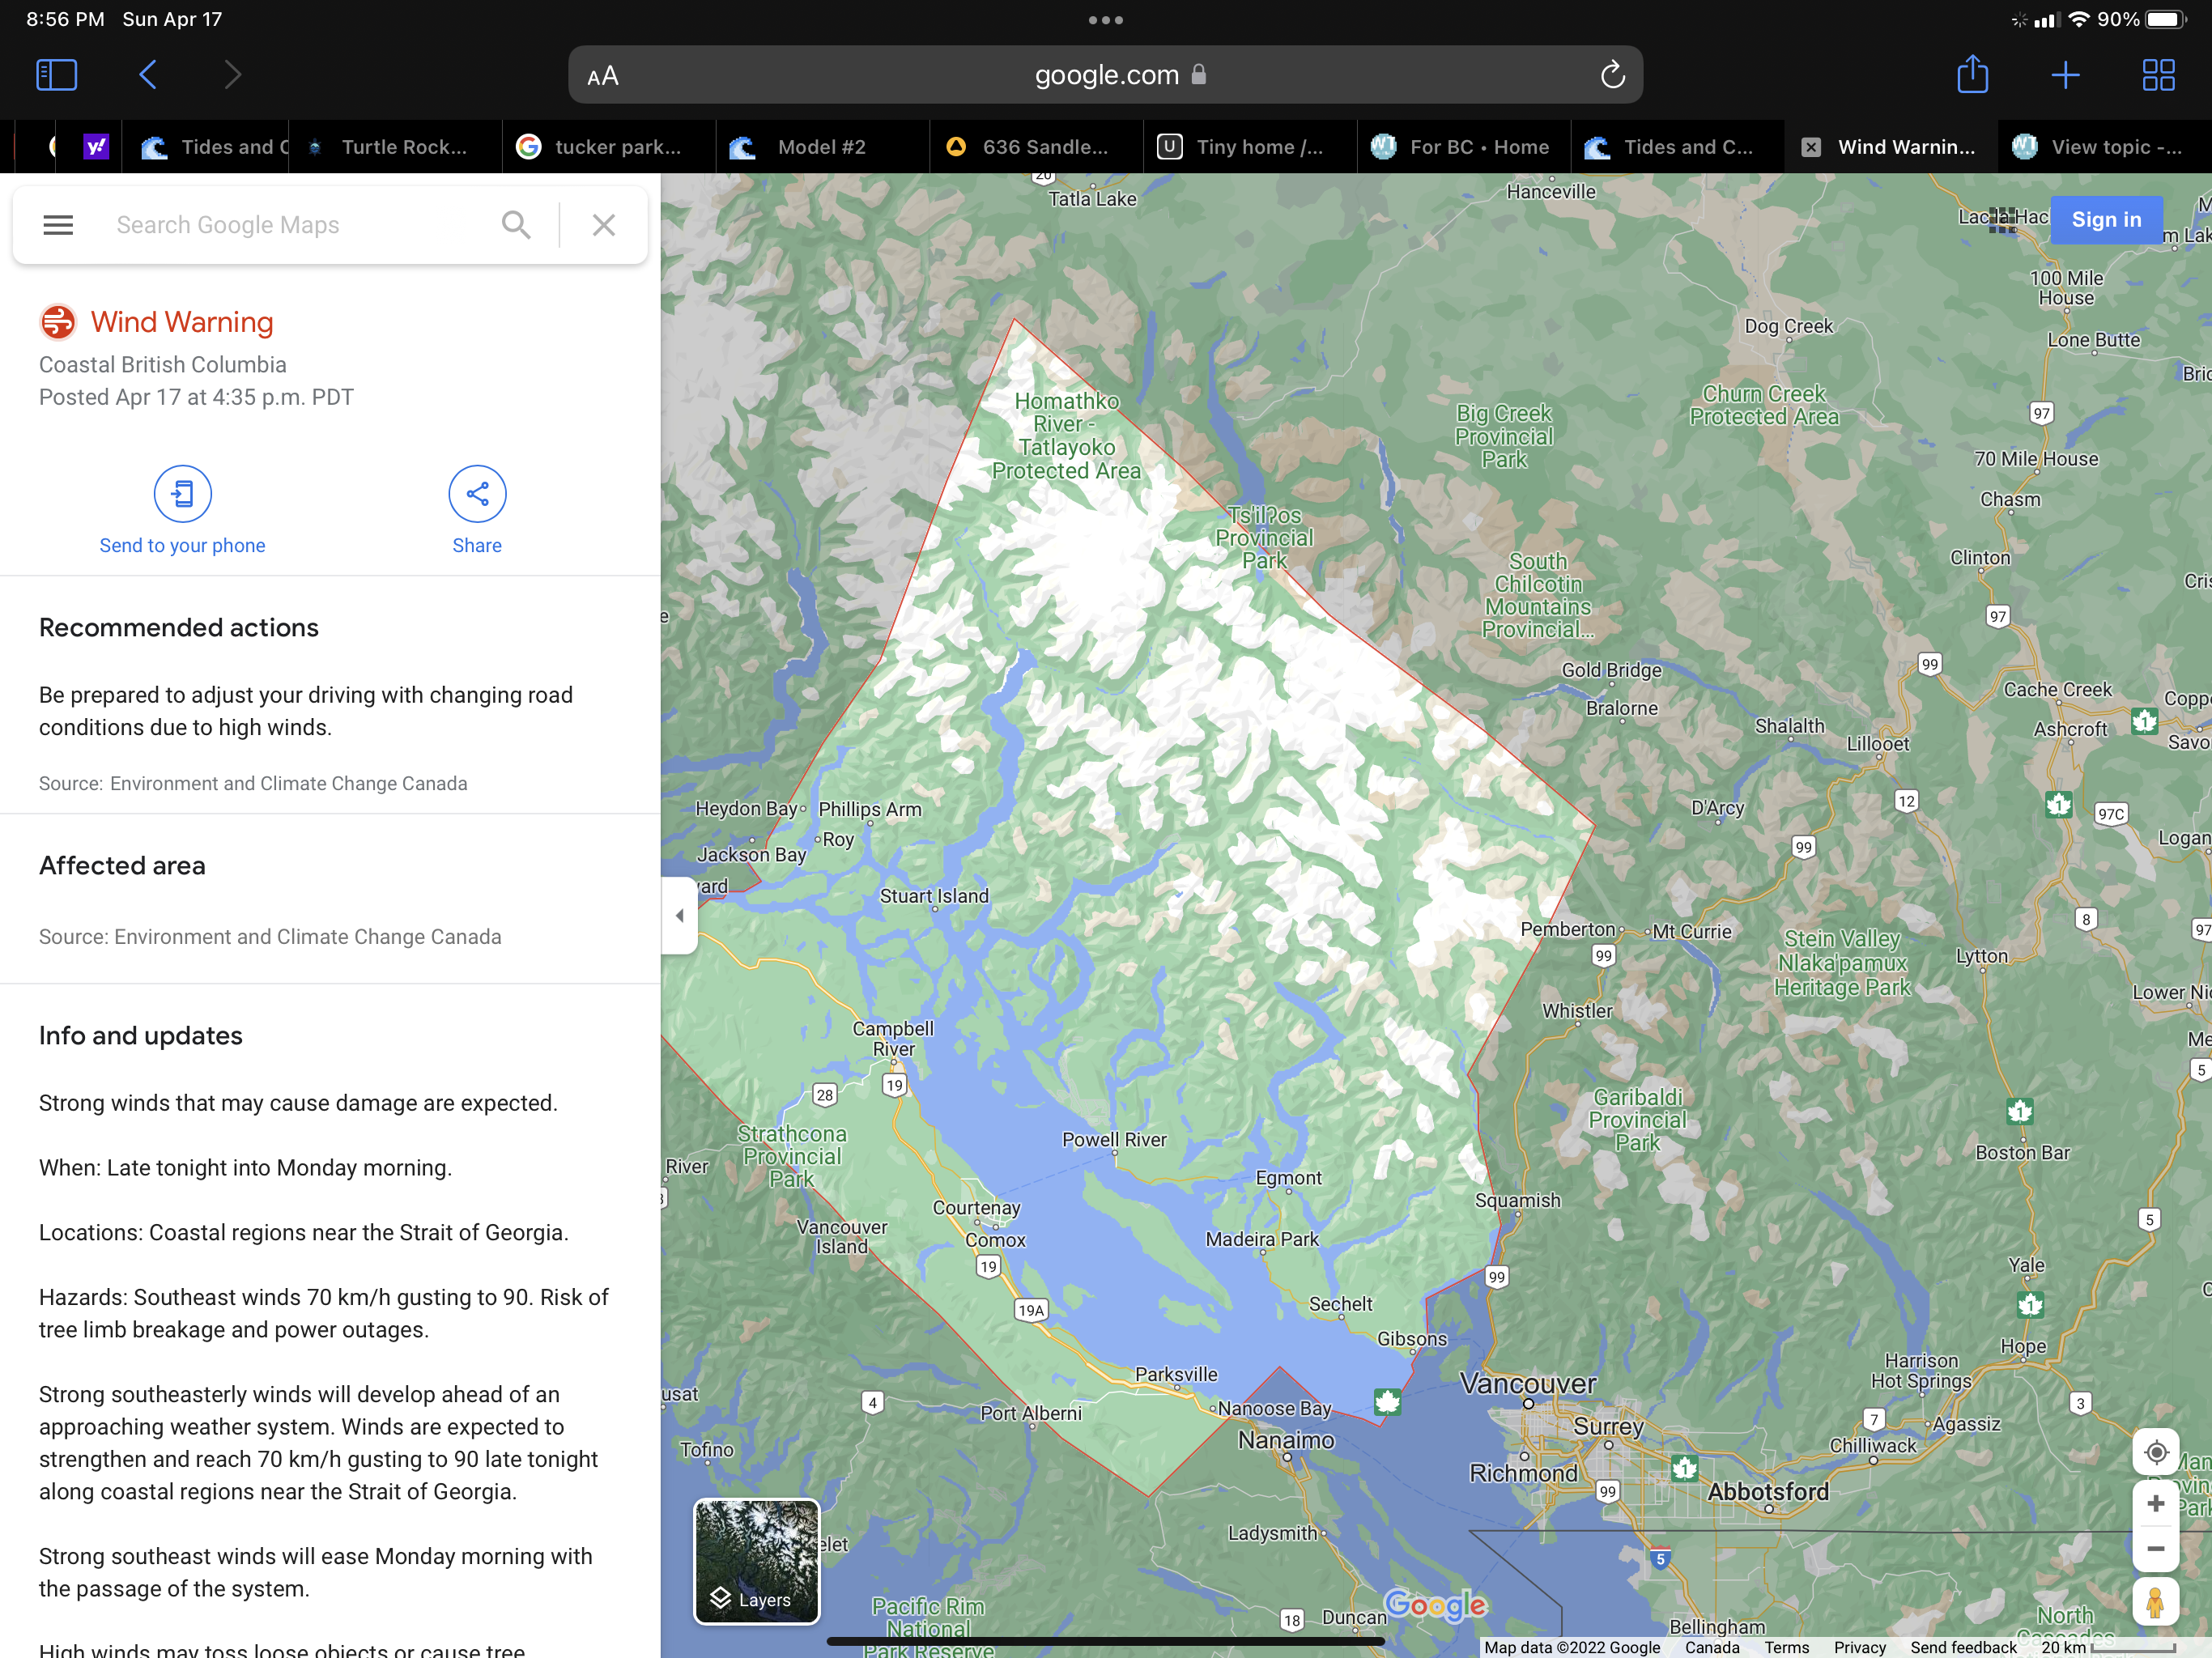This screenshot has height=1658, width=2212.
Task: Reload the google.com page
Action: click(1612, 75)
